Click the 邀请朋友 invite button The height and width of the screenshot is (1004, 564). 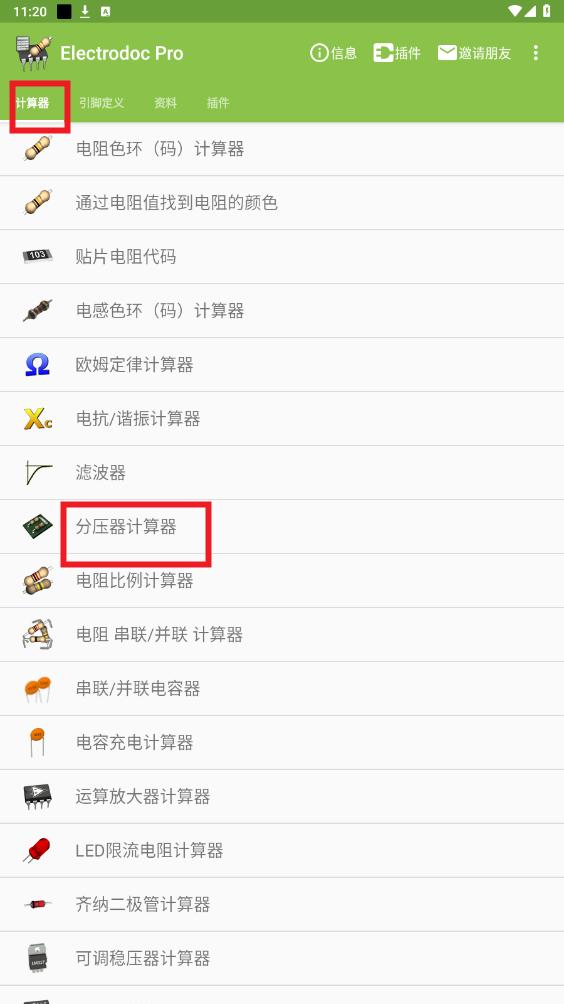pos(474,53)
